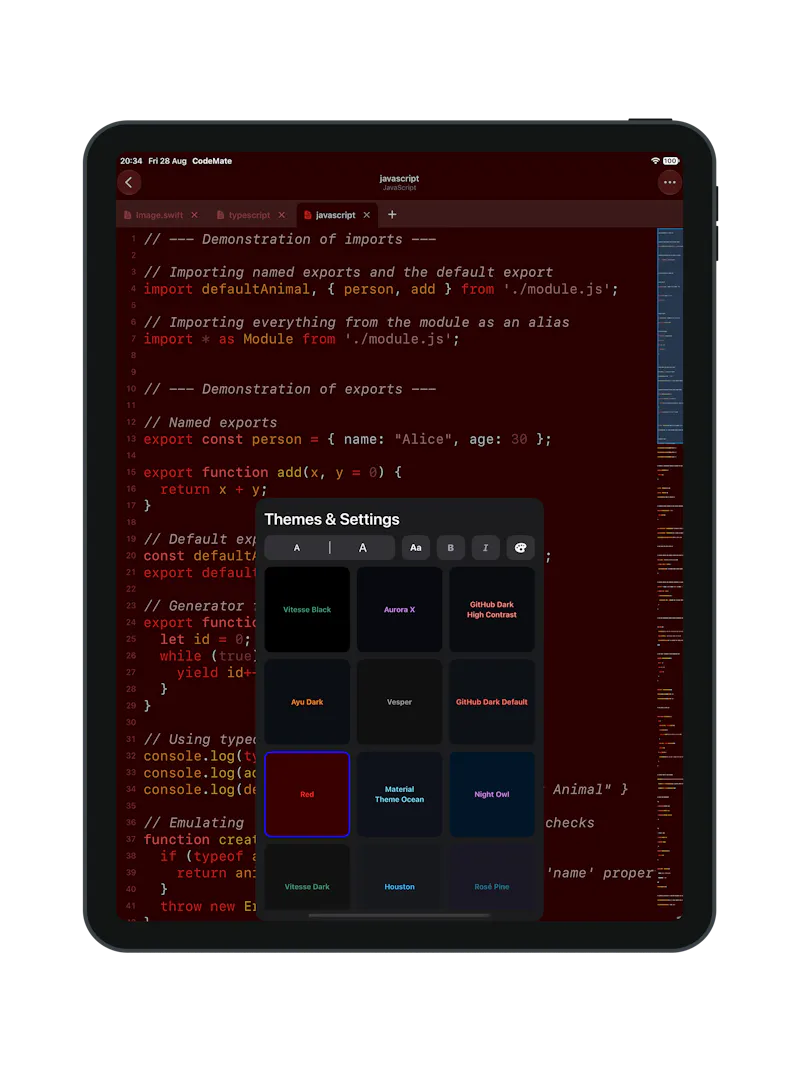Viewport: 800px width, 1067px height.
Task: Place cursor on 'Demonstration of imports' comment
Action: tap(290, 240)
